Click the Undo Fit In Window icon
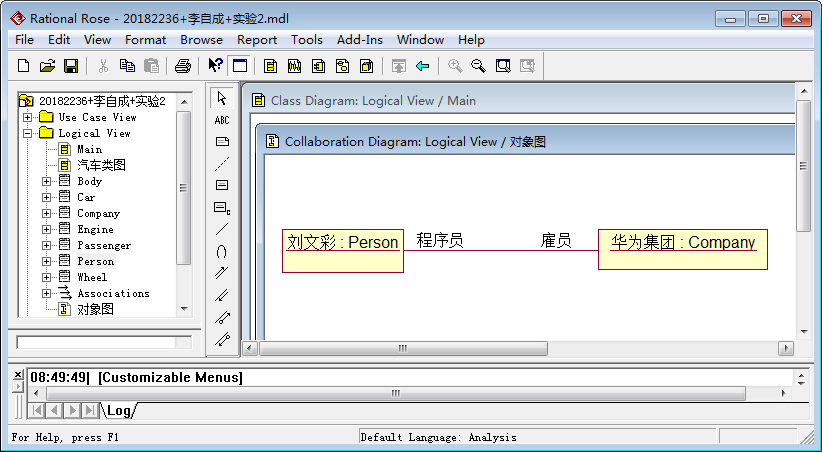Screen dimensions: 822x452 click(x=527, y=66)
